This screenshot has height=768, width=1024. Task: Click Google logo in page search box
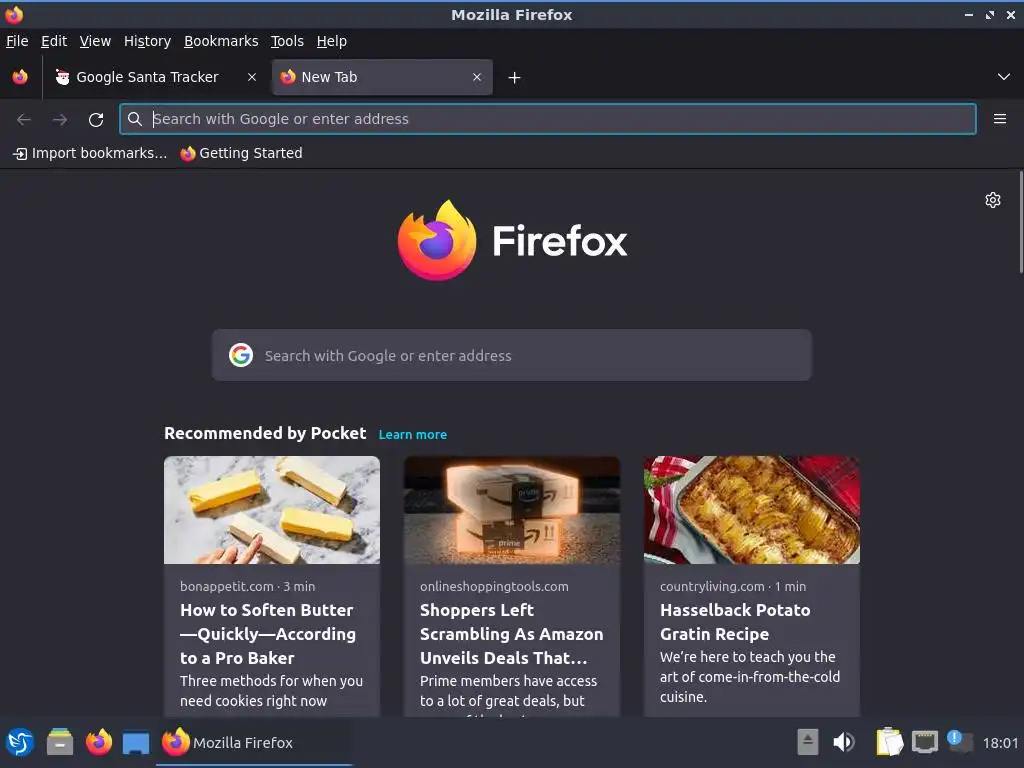(x=241, y=355)
